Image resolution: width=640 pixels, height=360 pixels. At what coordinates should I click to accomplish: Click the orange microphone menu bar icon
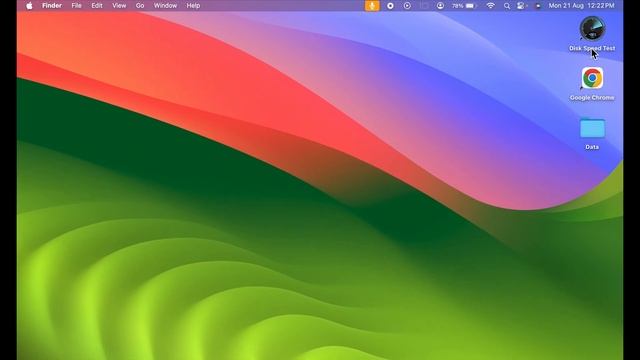tap(372, 6)
